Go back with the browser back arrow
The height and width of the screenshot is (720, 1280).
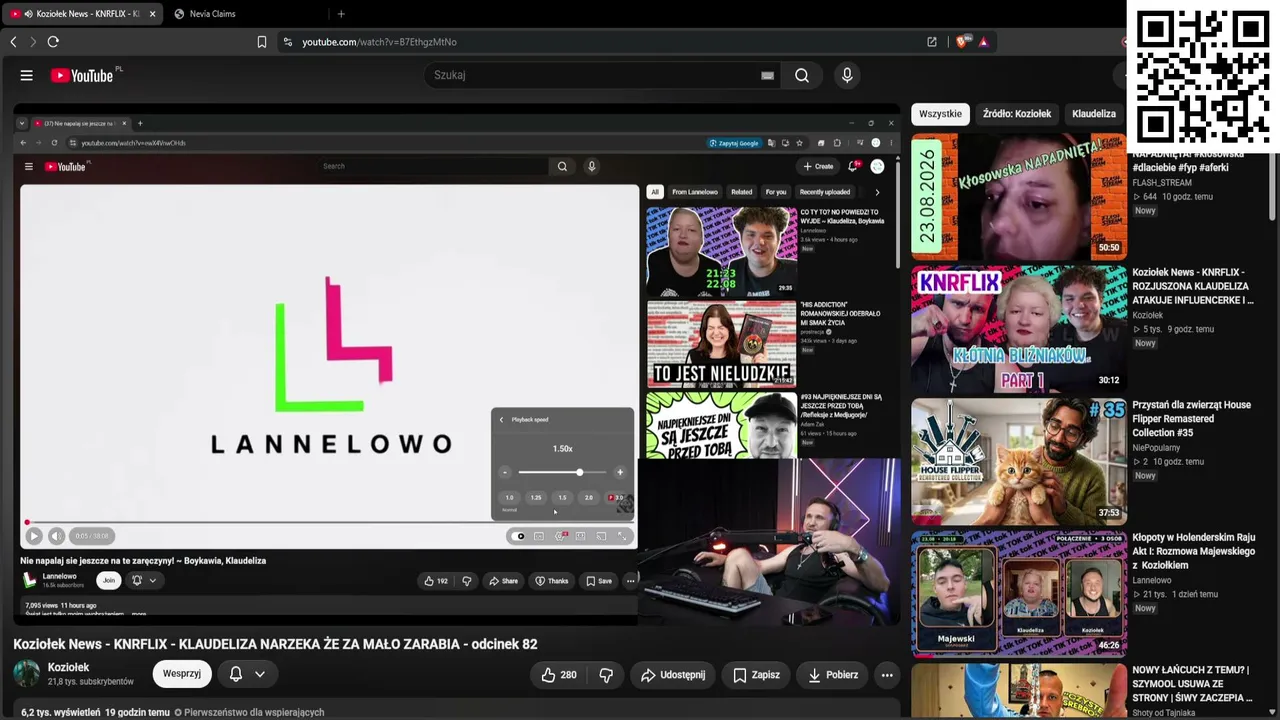(x=13, y=42)
